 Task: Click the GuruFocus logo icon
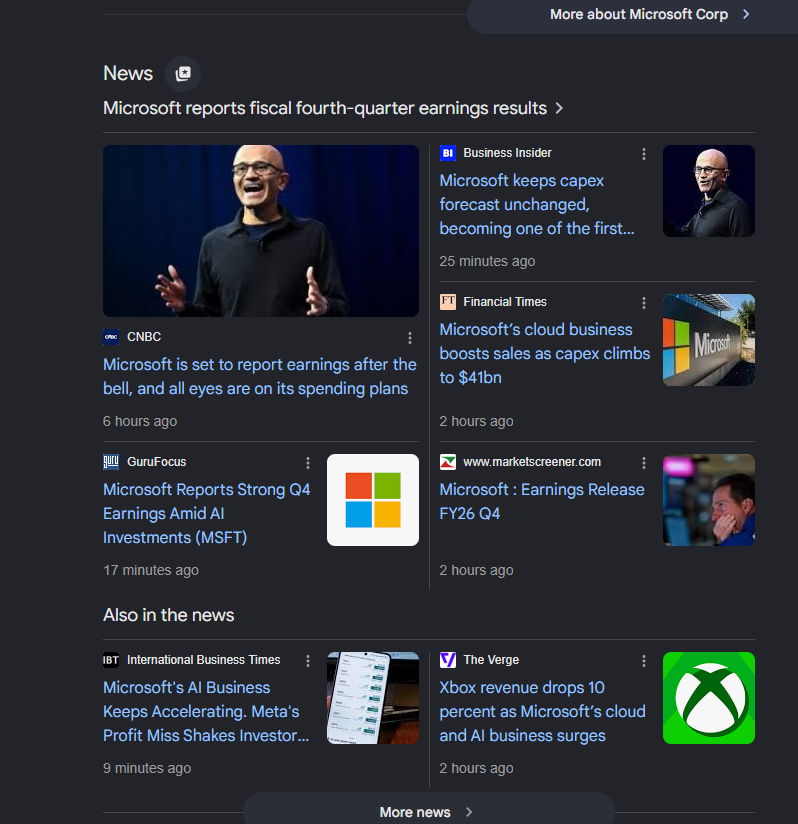[x=111, y=462]
